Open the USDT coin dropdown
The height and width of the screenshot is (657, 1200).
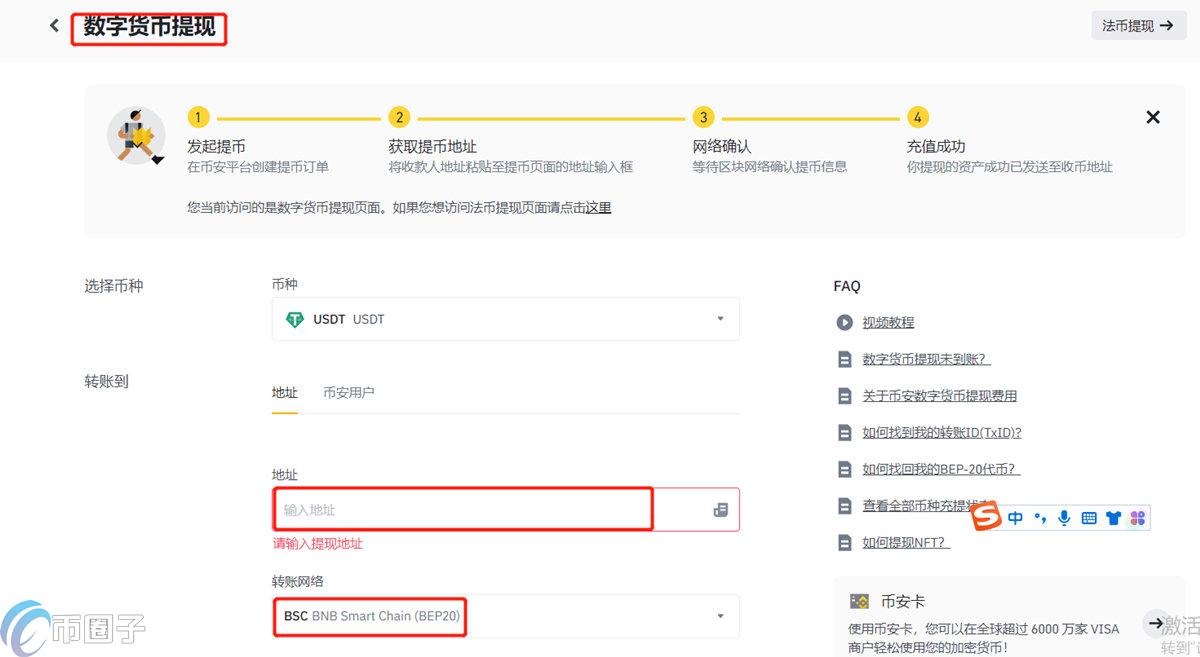[505, 319]
